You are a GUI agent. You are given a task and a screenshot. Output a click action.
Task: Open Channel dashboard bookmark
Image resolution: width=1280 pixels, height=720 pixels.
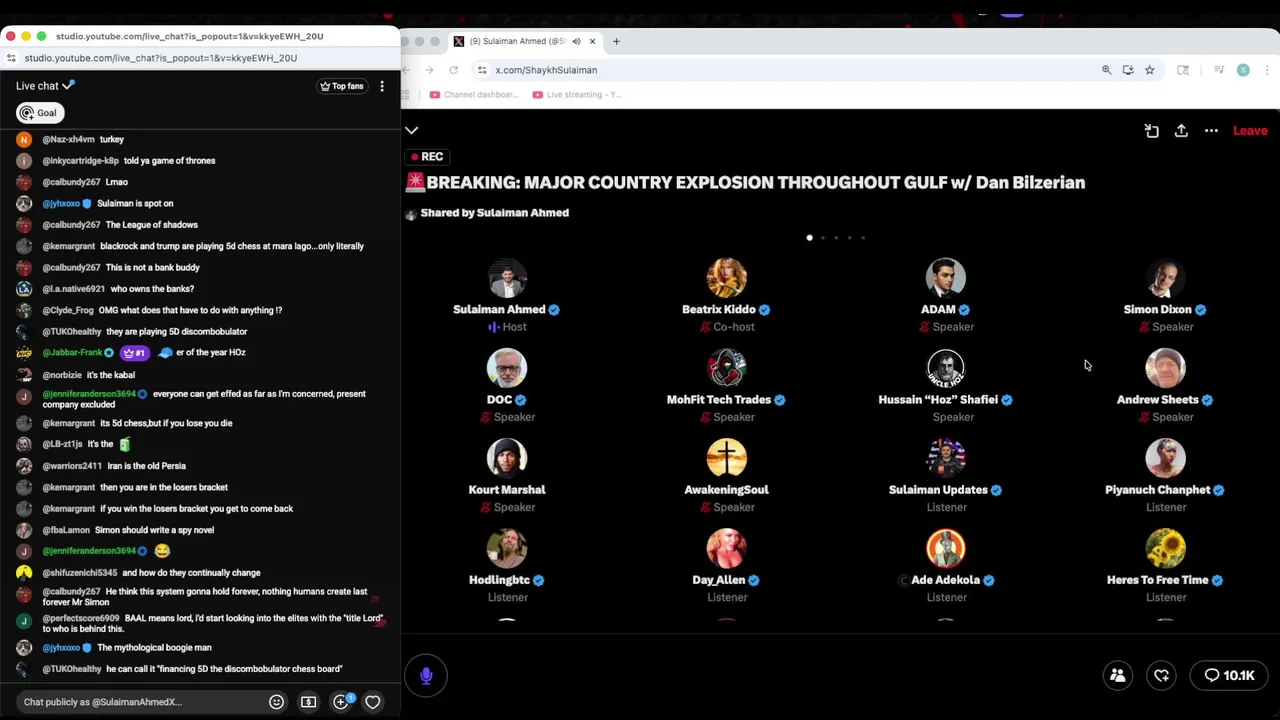click(x=474, y=95)
